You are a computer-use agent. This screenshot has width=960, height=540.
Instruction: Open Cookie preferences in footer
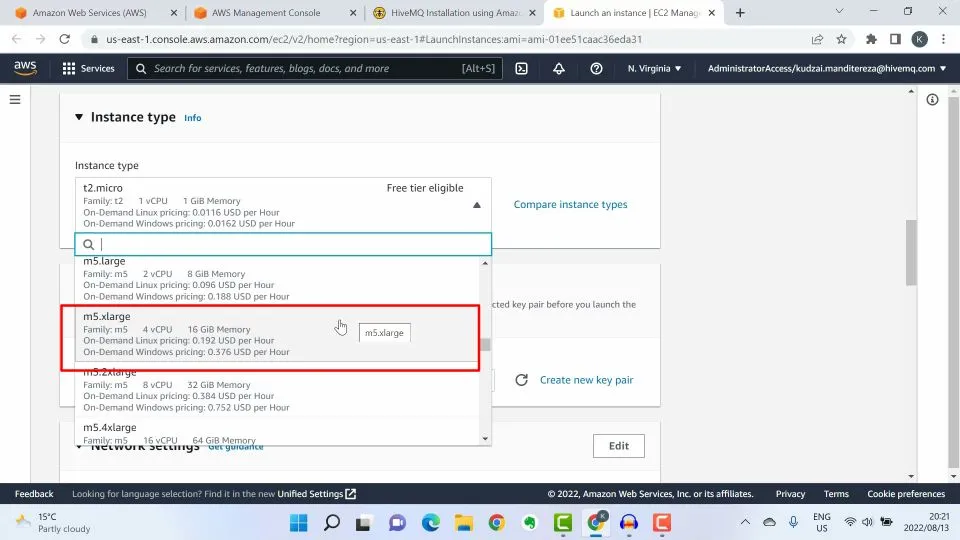[906, 494]
